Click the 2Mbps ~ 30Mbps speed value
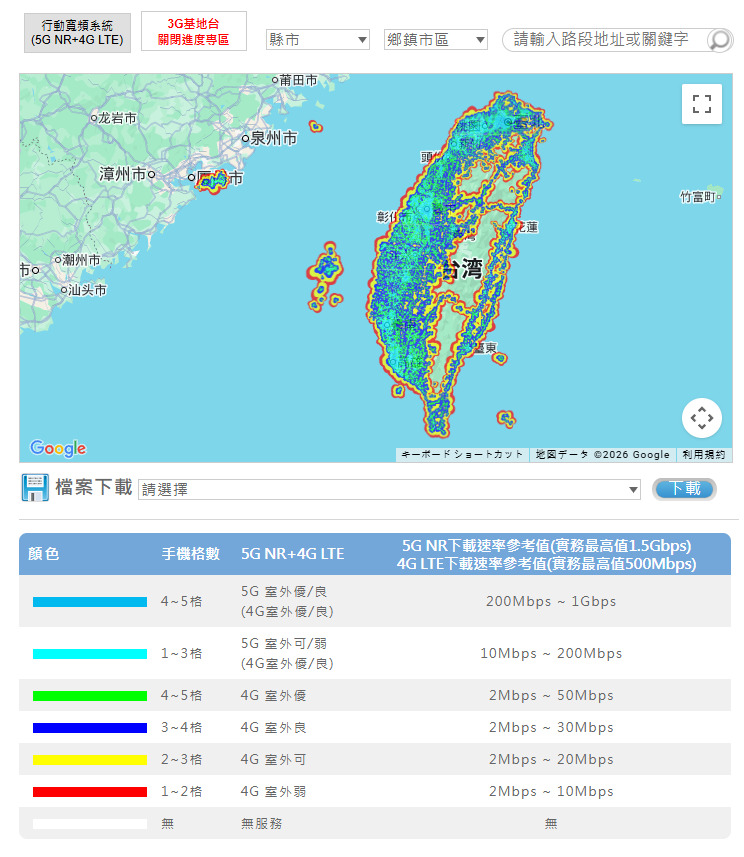 point(551,727)
